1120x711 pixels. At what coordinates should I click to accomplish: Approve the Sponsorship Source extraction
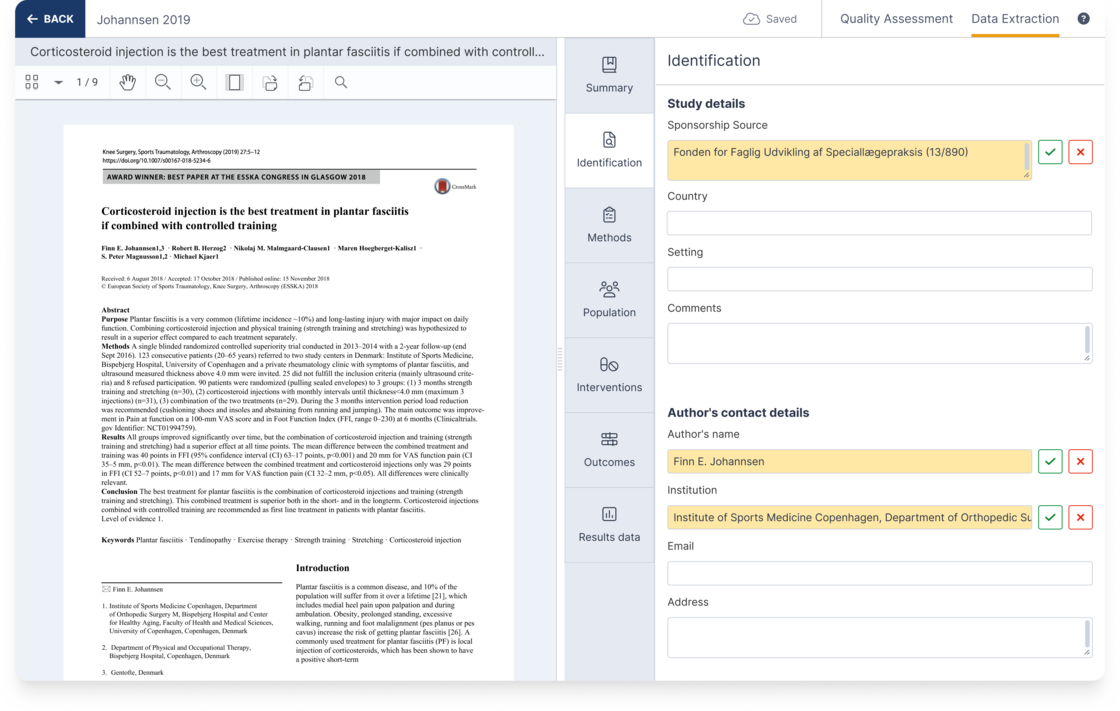pos(1050,152)
